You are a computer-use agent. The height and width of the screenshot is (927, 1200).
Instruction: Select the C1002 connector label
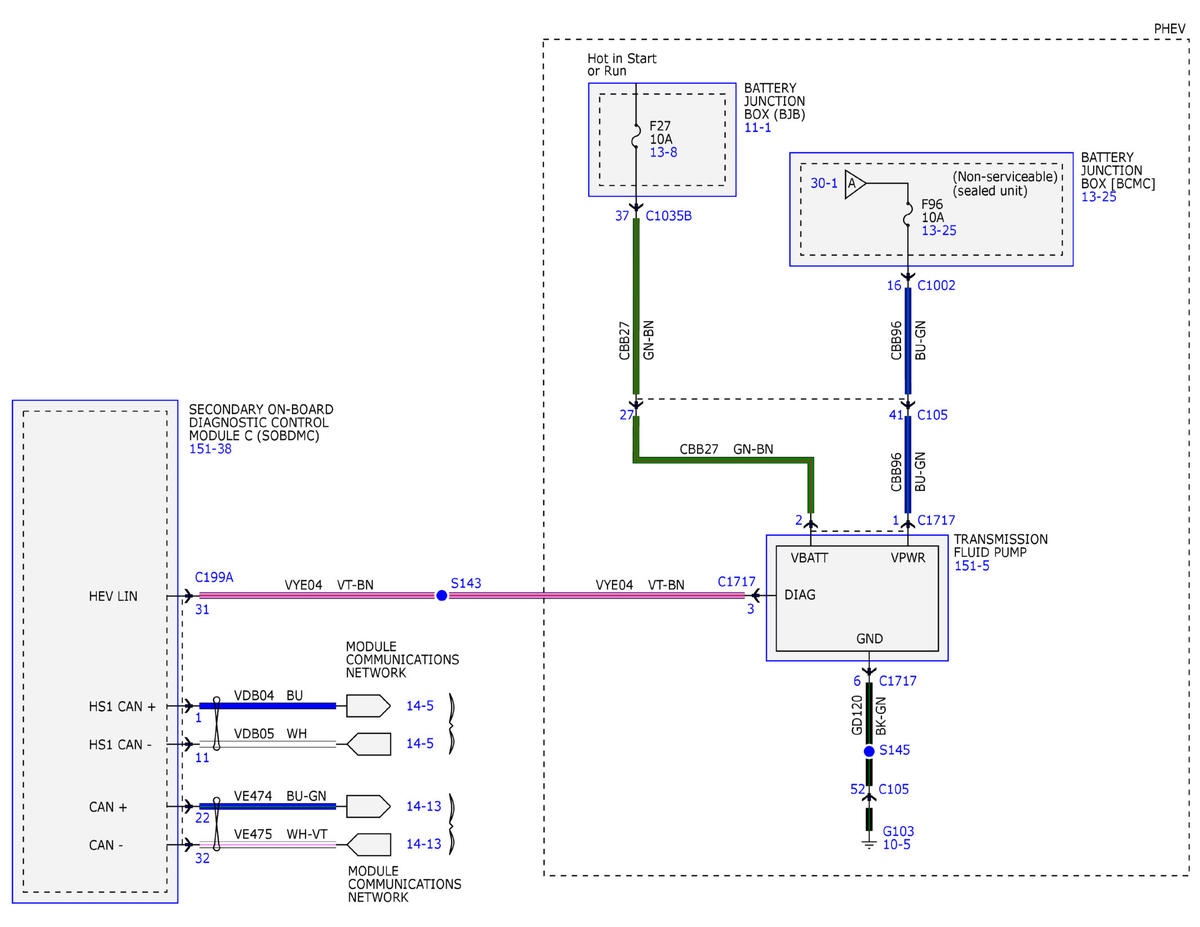click(936, 285)
